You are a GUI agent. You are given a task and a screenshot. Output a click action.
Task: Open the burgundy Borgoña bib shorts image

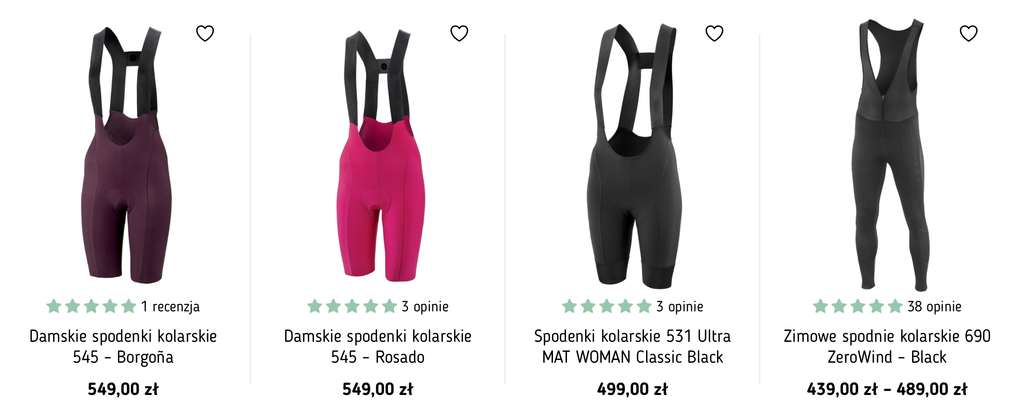click(123, 155)
